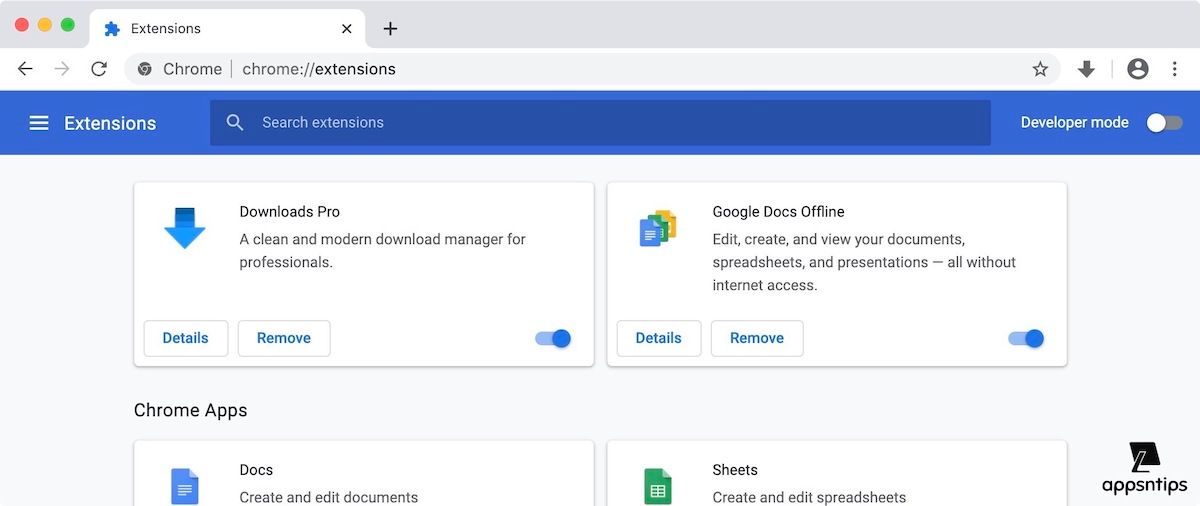Bookmark this page with the star icon
This screenshot has height=506, width=1200.
point(1040,69)
